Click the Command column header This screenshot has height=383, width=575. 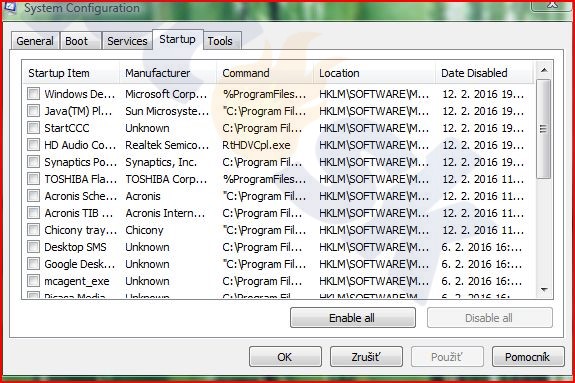click(x=265, y=73)
